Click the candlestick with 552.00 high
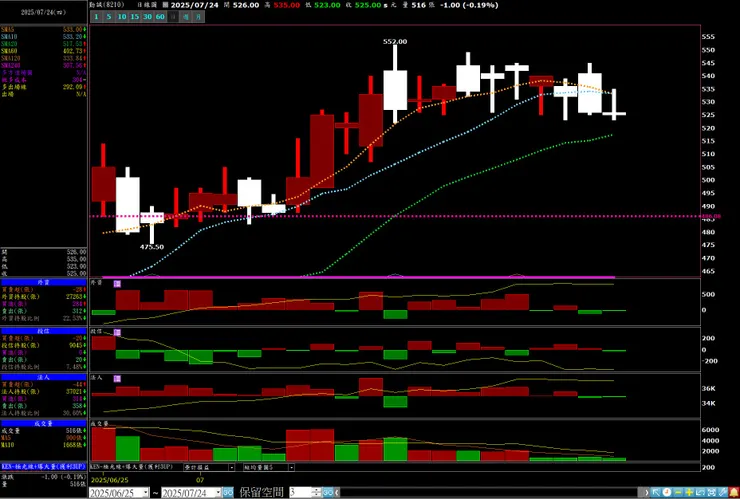 click(x=395, y=90)
